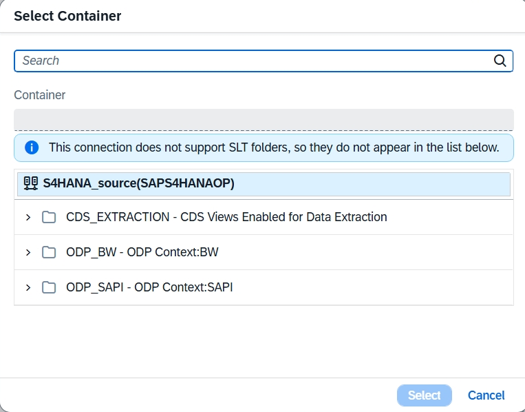Focus the Search input field

(x=264, y=61)
